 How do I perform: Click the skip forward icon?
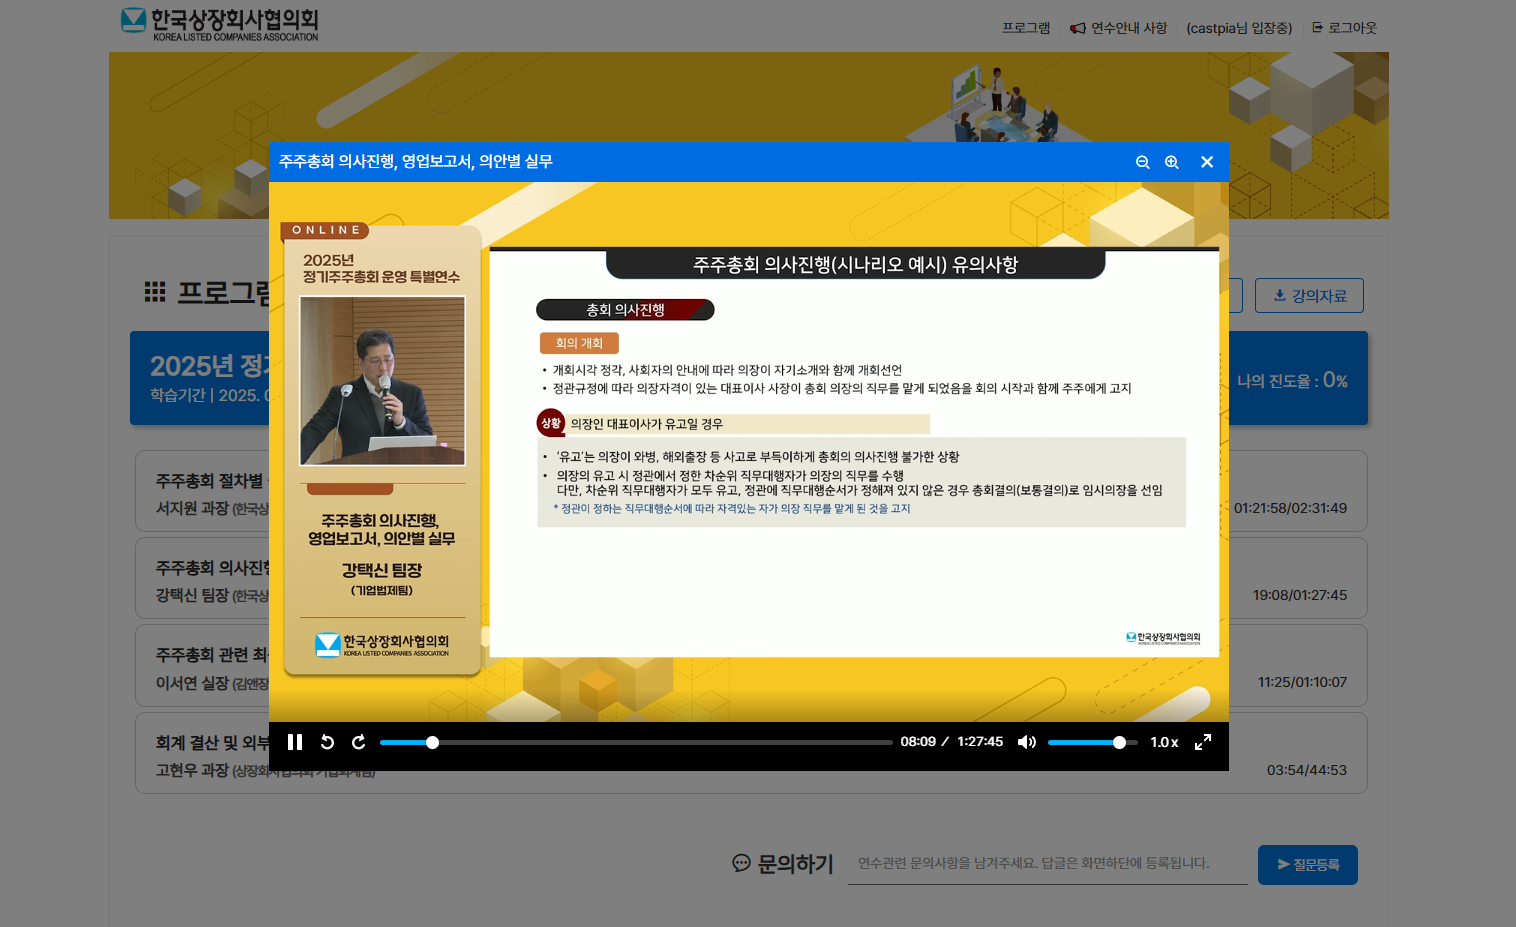coord(359,742)
